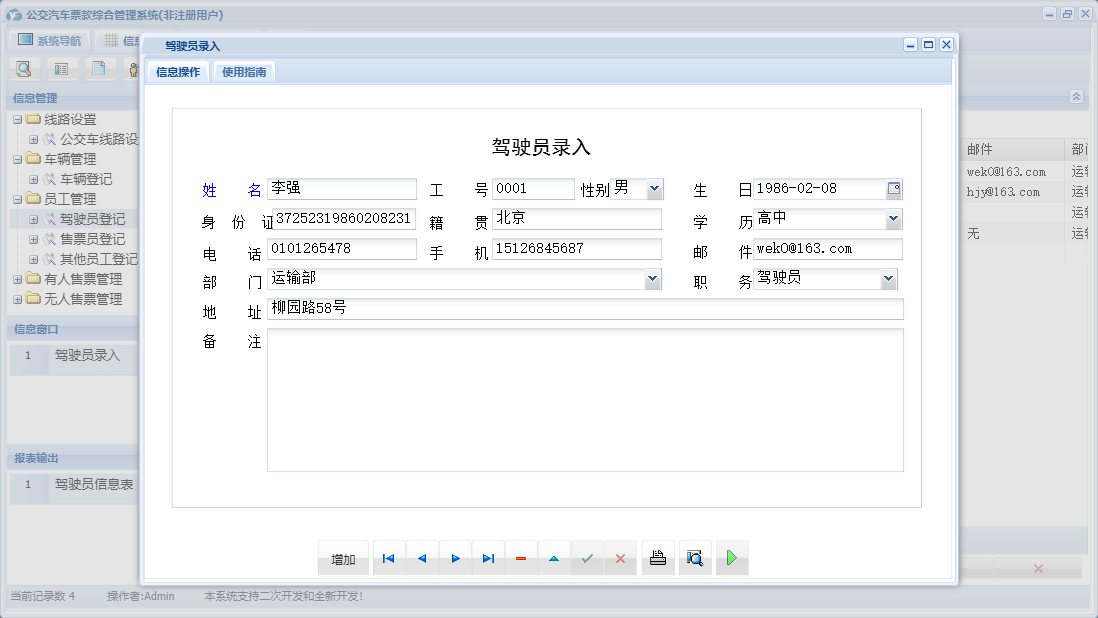Open the print preview magnifier icon
Viewport: 1098px width, 618px height.
coord(695,558)
